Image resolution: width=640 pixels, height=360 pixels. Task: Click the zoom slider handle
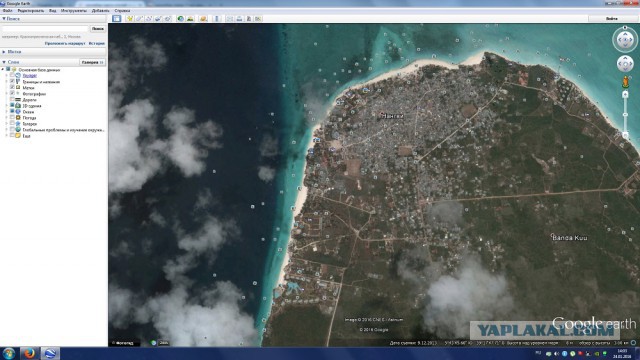(625, 115)
